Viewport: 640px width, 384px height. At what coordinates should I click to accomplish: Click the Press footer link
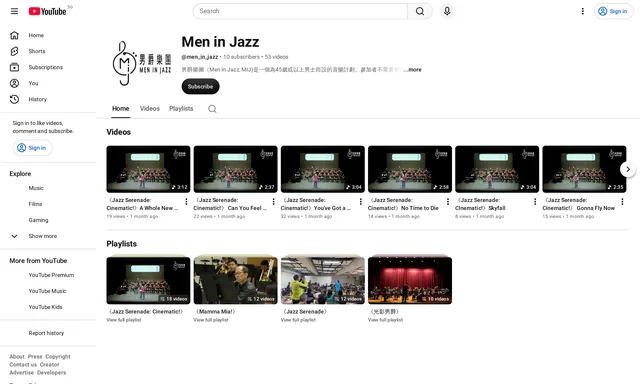click(x=35, y=357)
